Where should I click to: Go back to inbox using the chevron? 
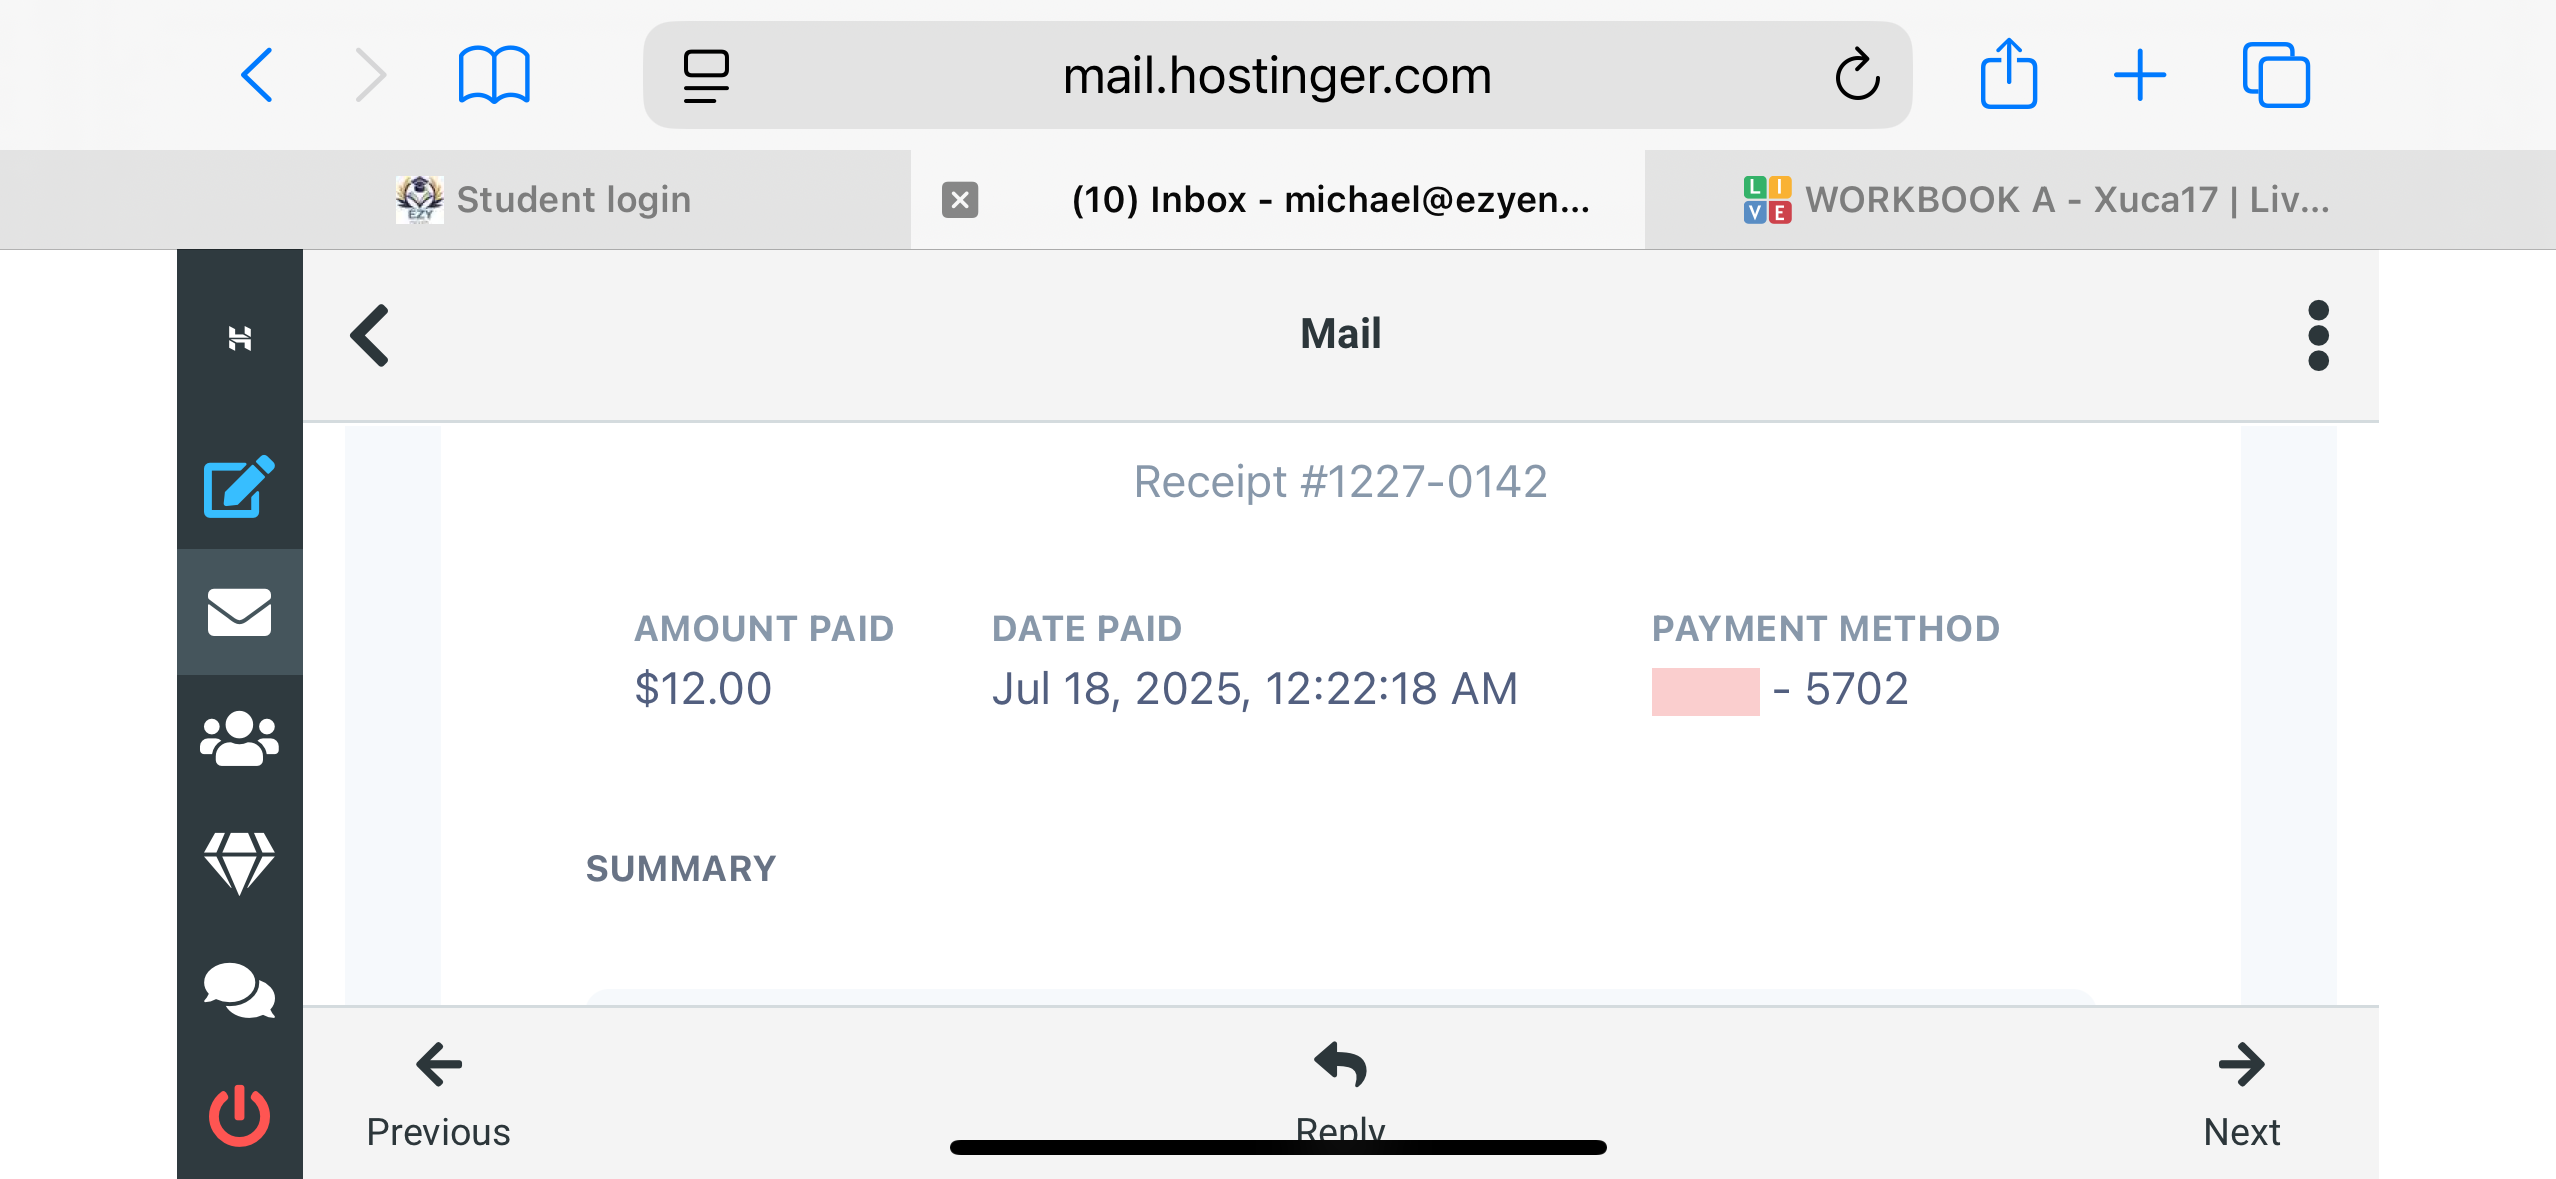370,335
